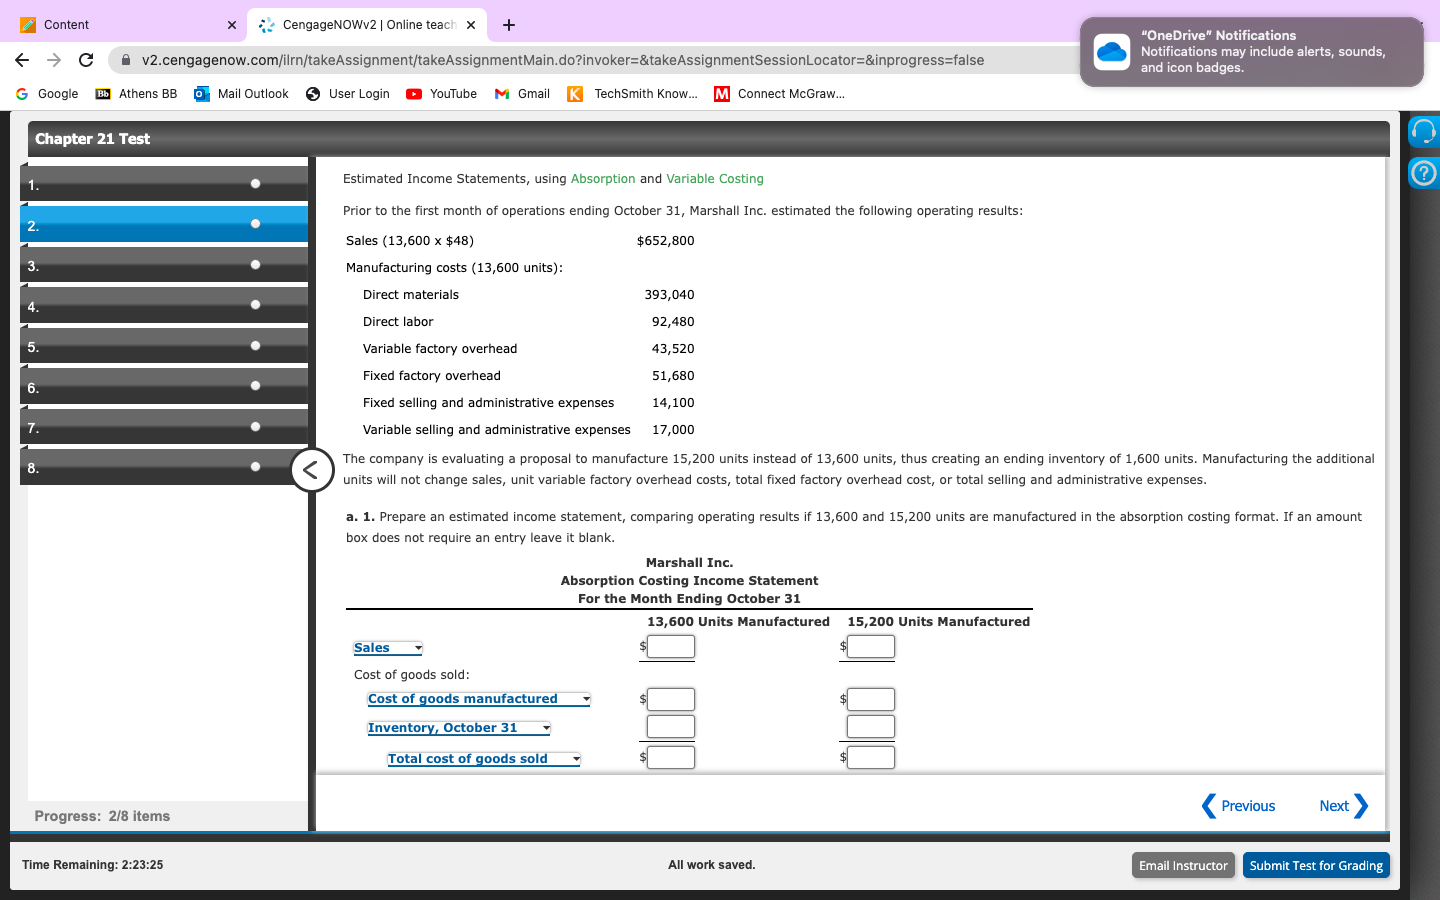This screenshot has width=1440, height=900.
Task: Click the "13,600 Units Manufactured" column header
Action: (x=738, y=622)
